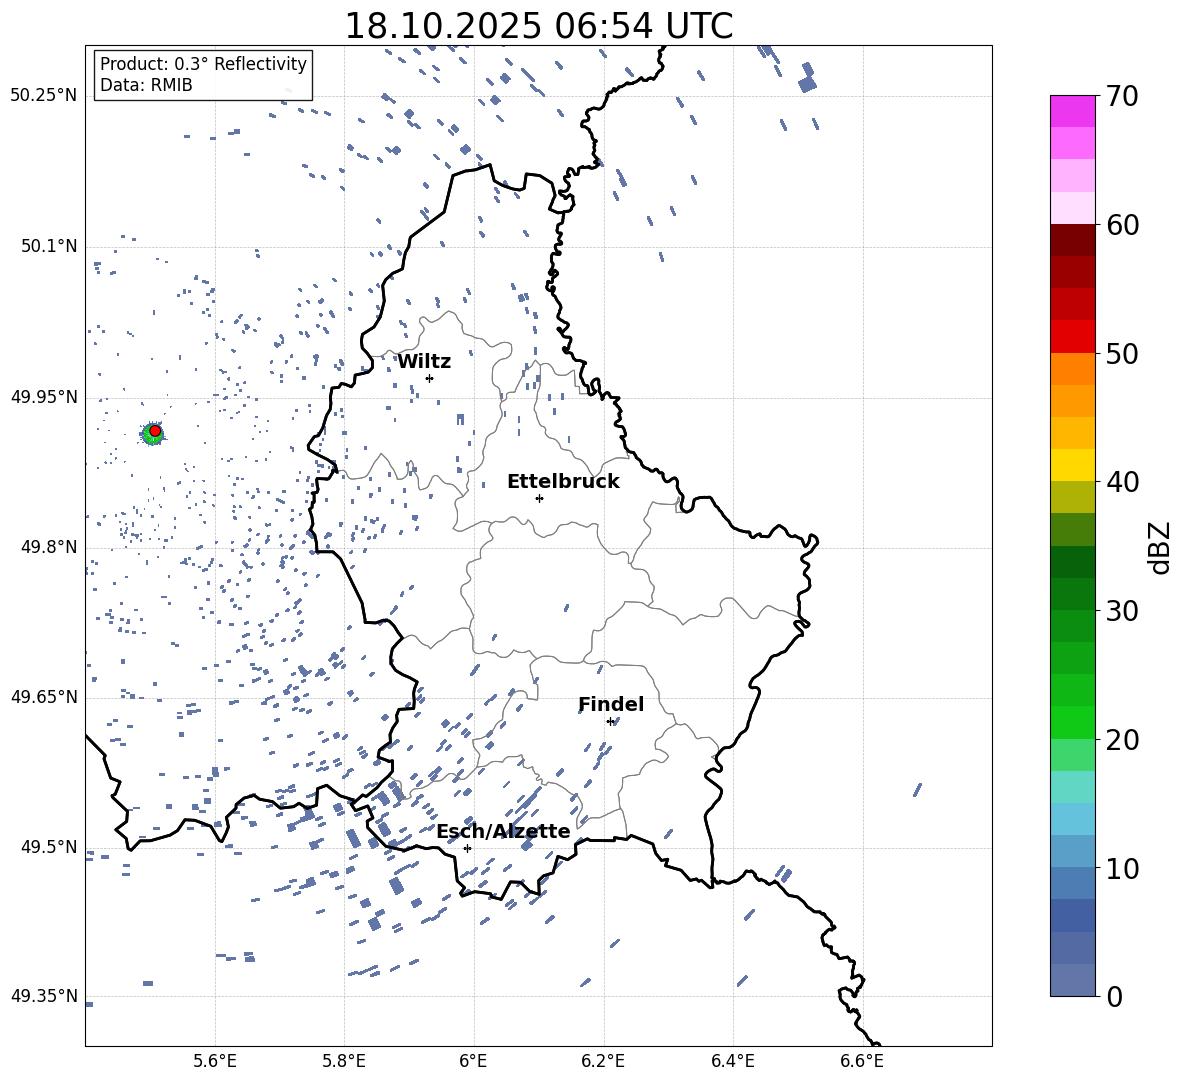The height and width of the screenshot is (1081, 1184).
Task: Pick the bright green swatch just above 20
Action: 1072,722
